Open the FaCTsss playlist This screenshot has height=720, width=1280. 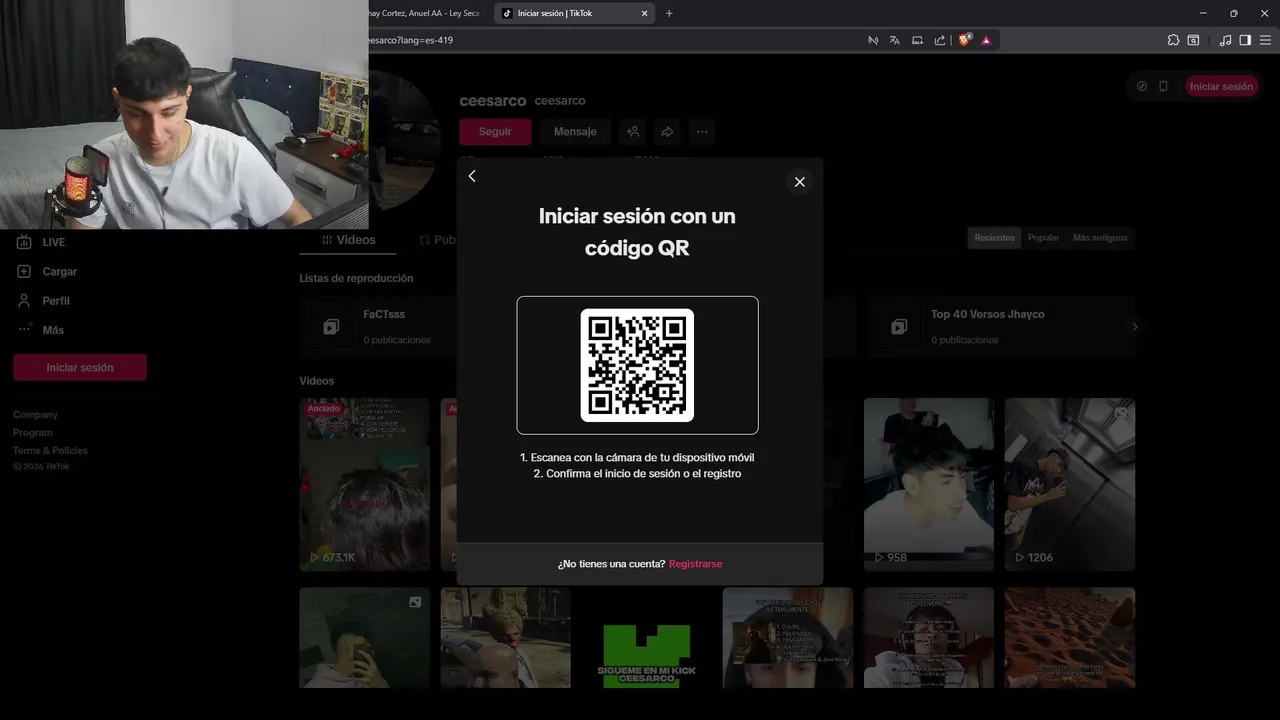(378, 326)
